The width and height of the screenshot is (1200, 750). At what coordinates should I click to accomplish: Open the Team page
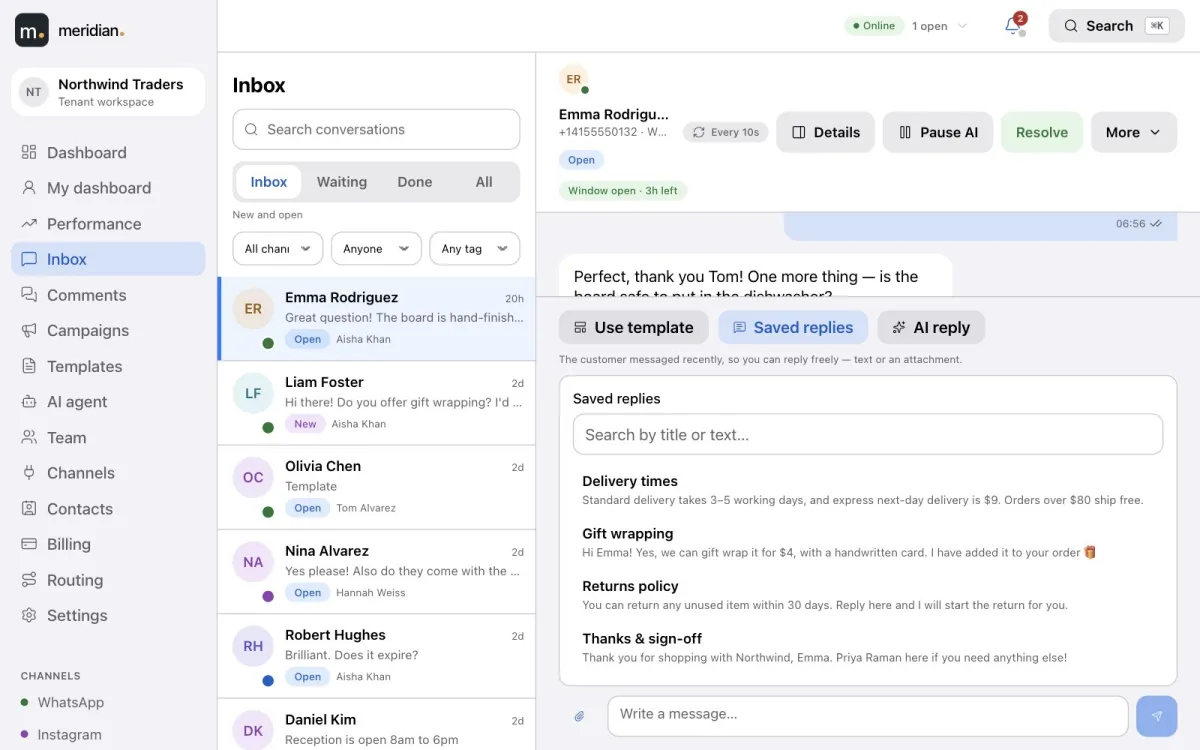point(108,437)
